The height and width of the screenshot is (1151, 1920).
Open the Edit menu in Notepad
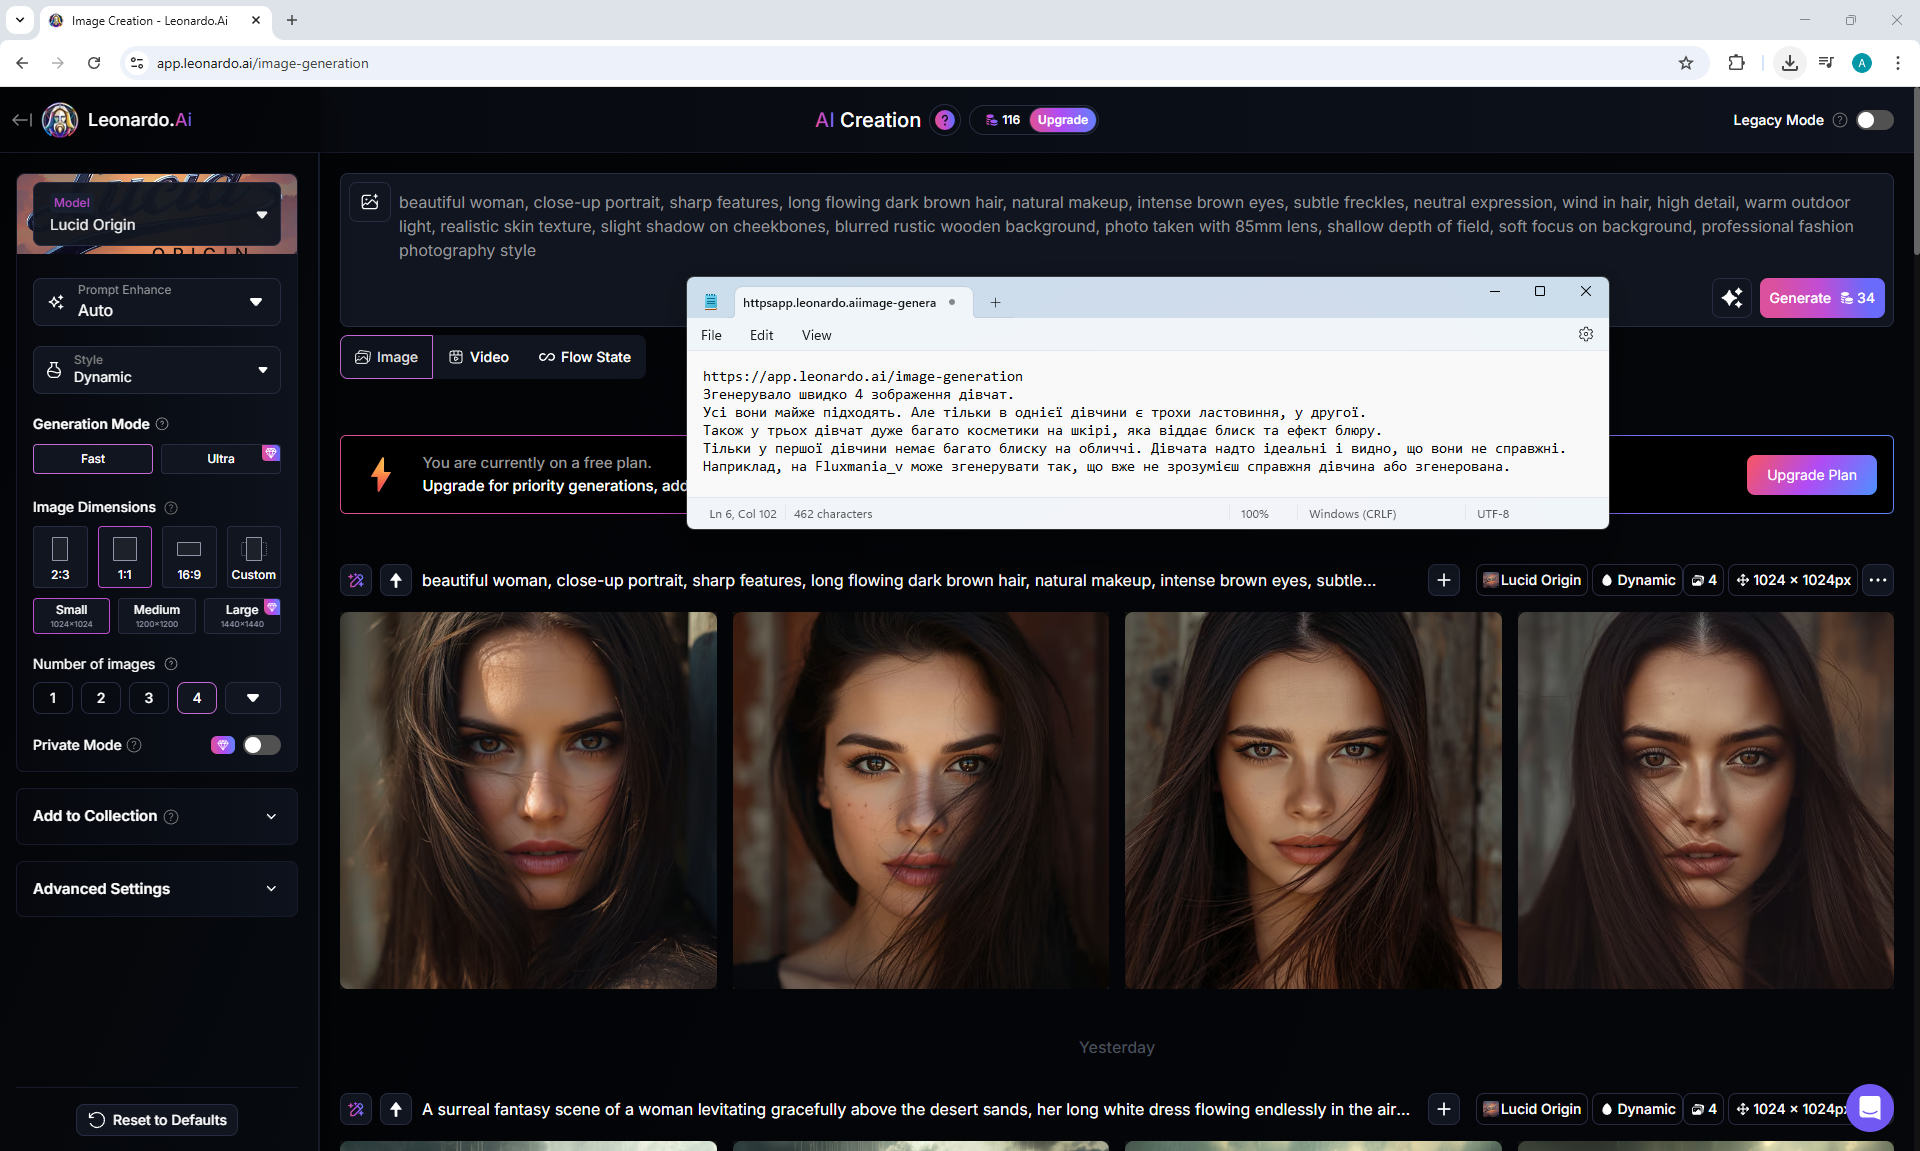pyautogui.click(x=761, y=335)
